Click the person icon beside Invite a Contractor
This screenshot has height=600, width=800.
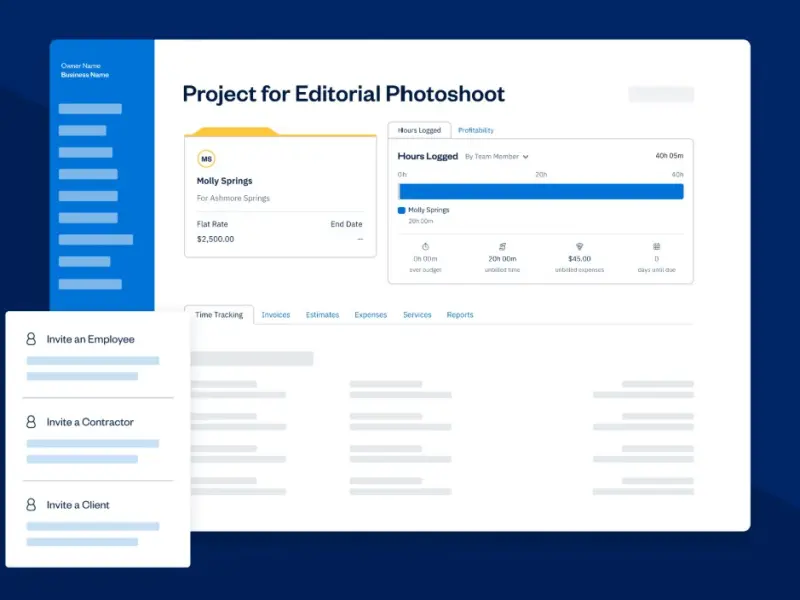click(32, 422)
